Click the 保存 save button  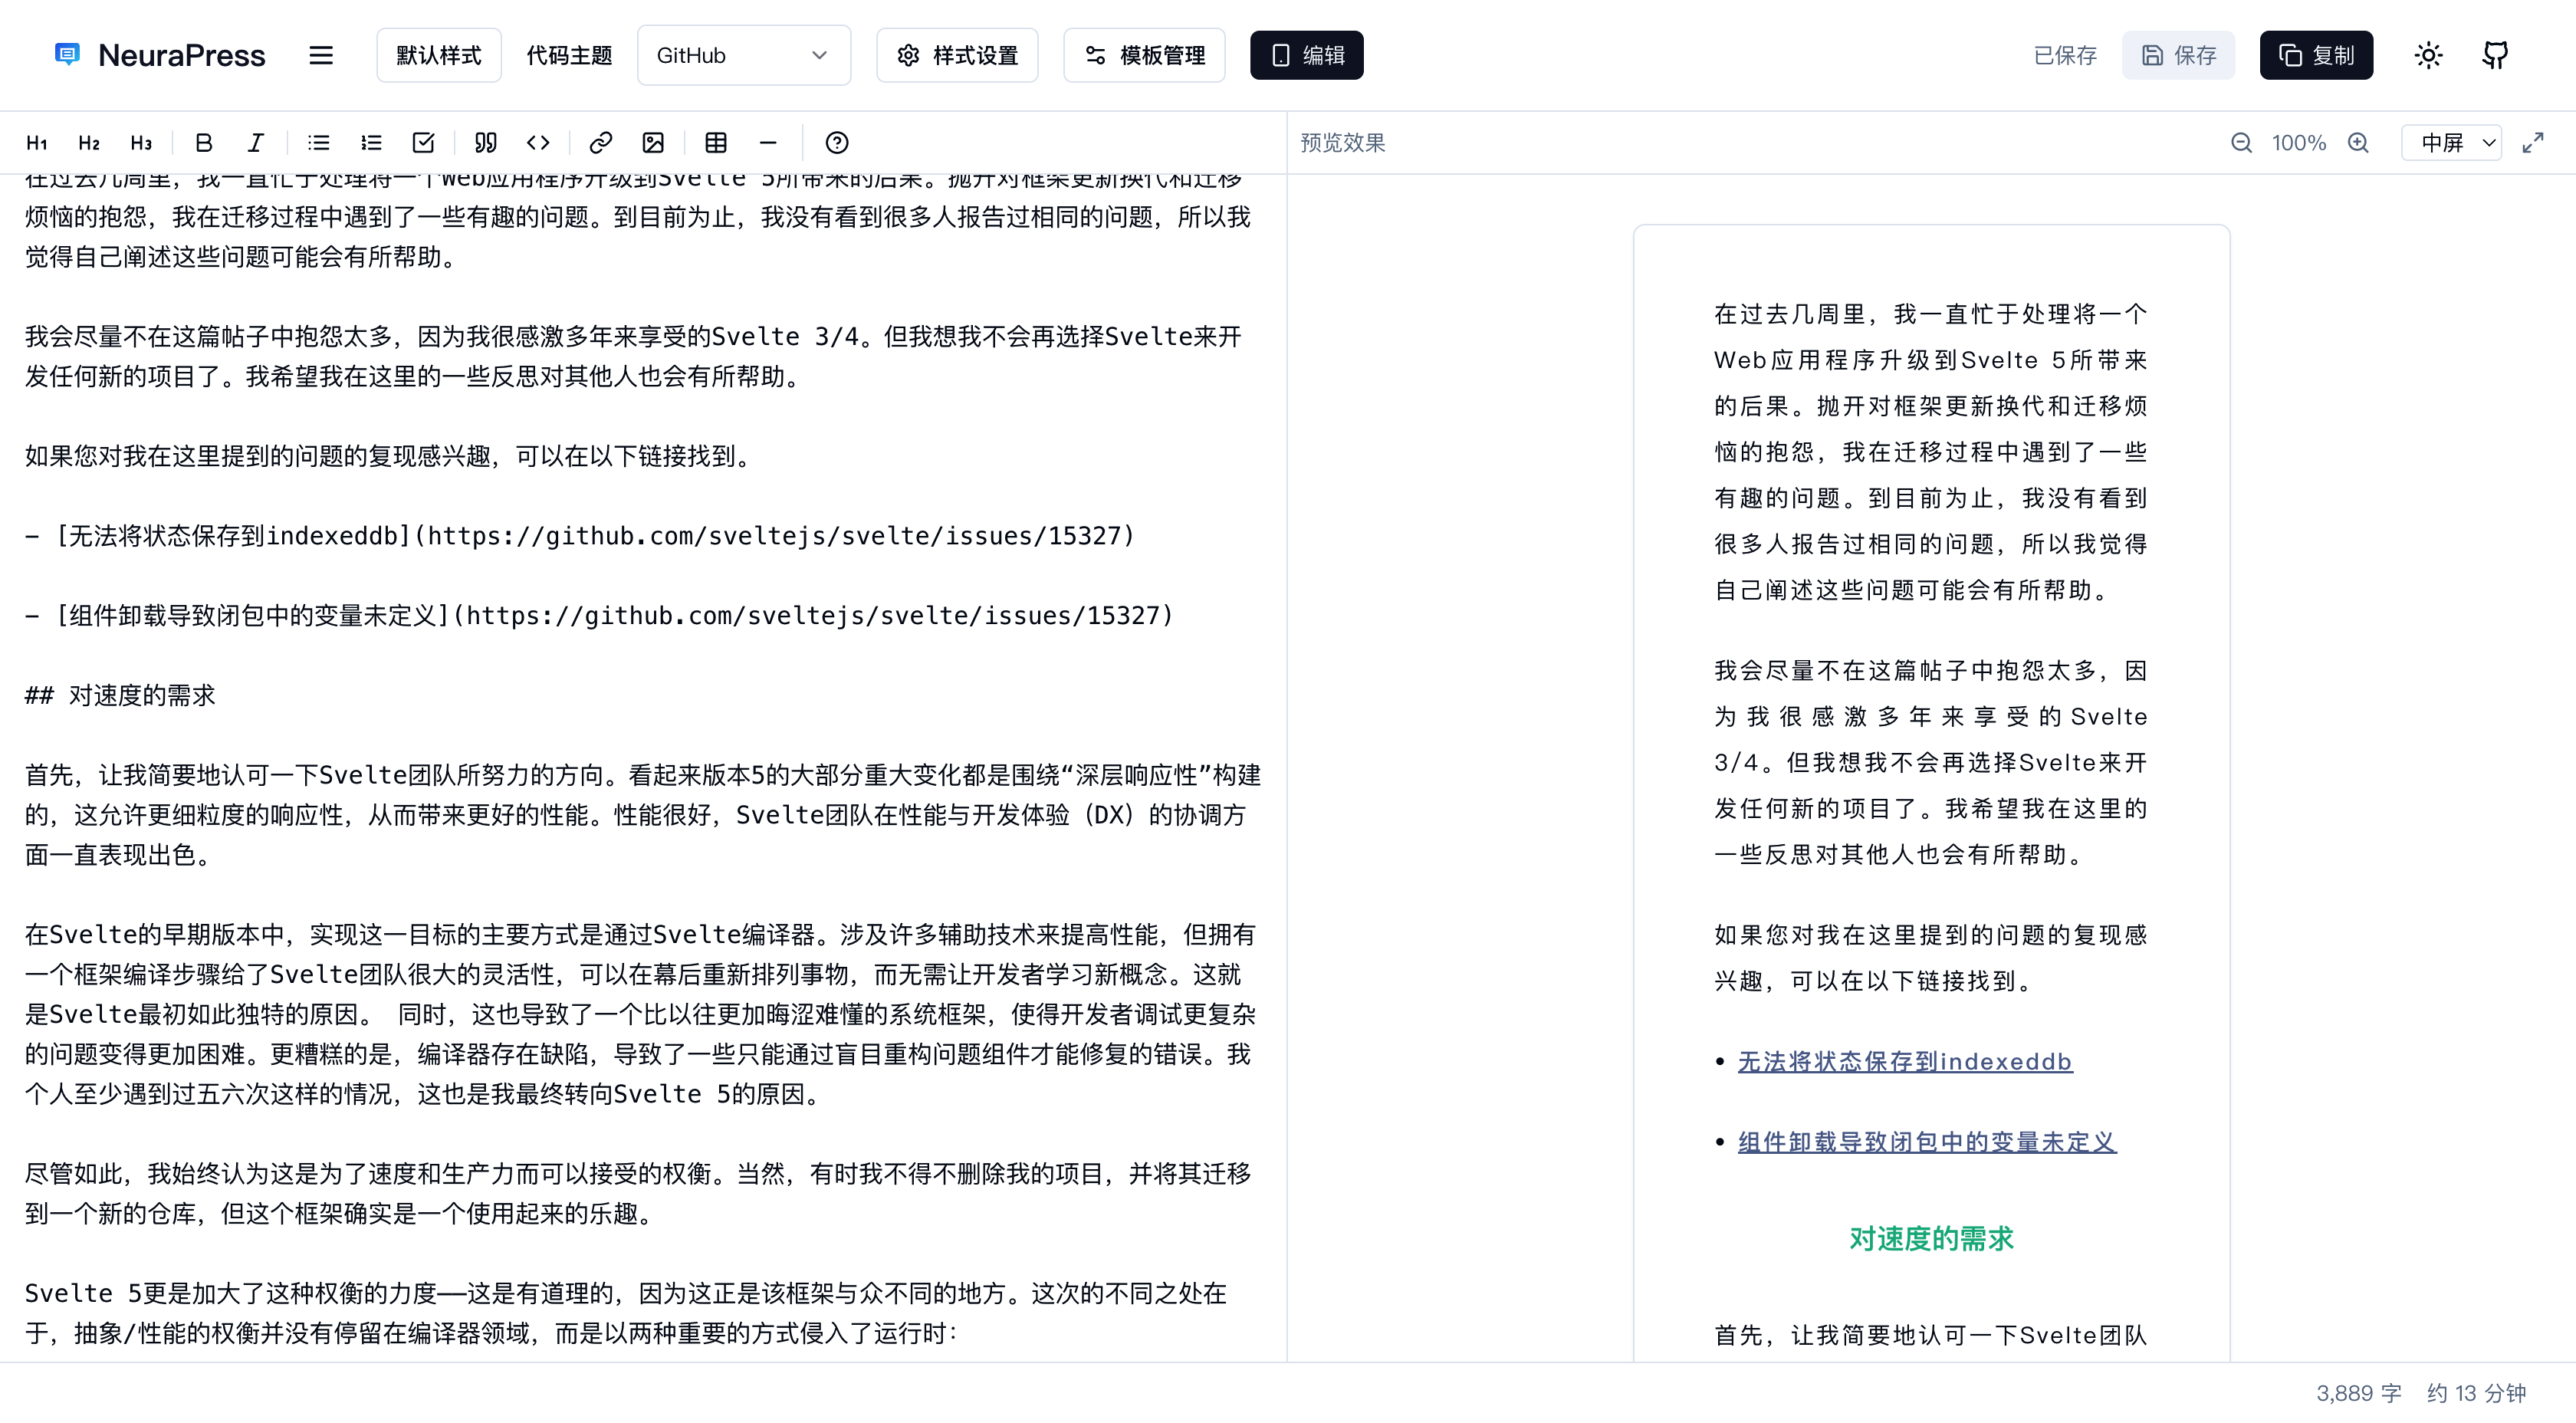[2178, 55]
